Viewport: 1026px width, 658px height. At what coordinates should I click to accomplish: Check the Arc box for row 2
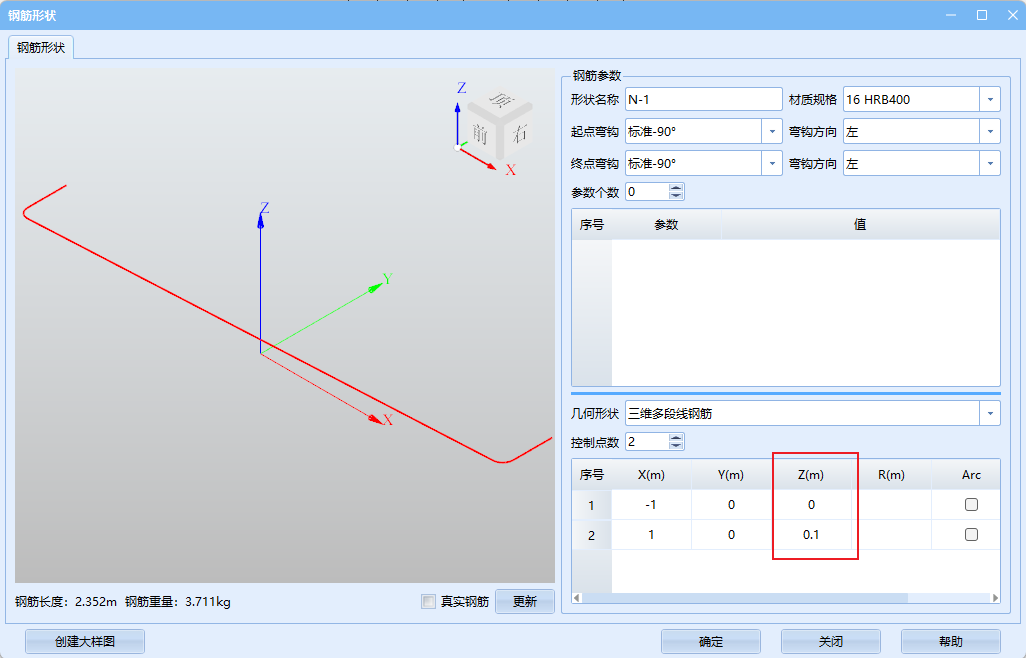coord(971,535)
